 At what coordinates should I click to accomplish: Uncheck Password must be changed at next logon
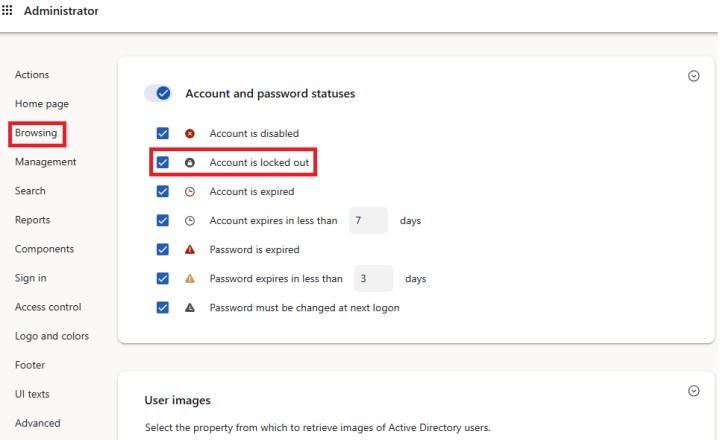point(163,307)
